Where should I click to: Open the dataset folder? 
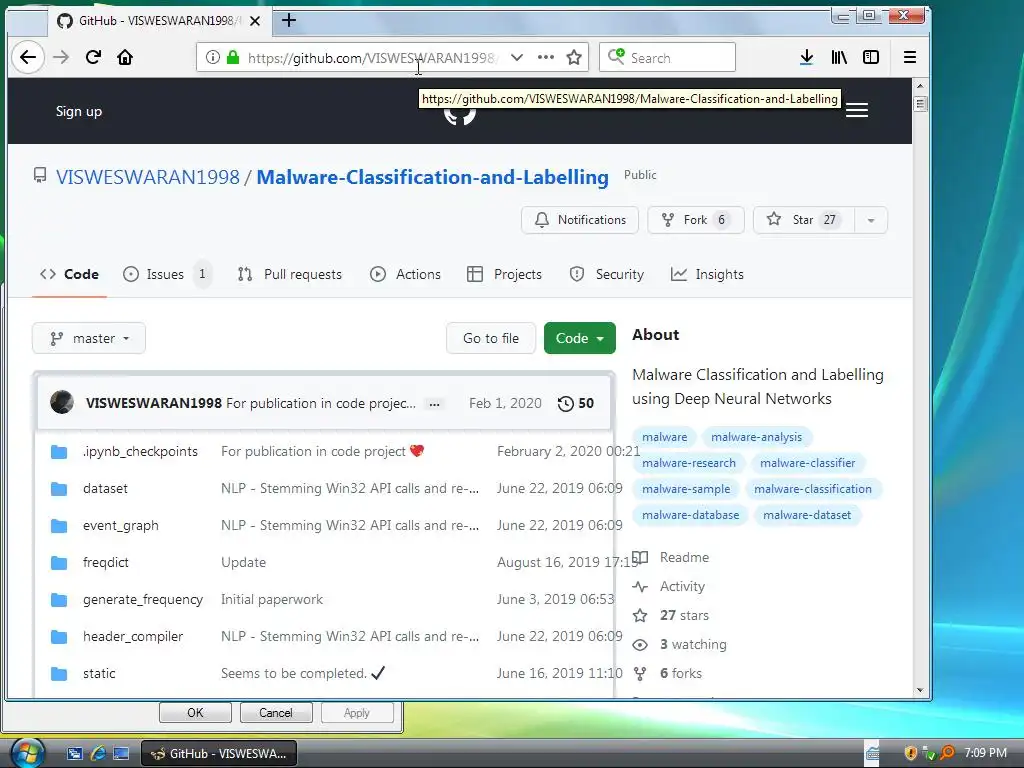pos(105,488)
